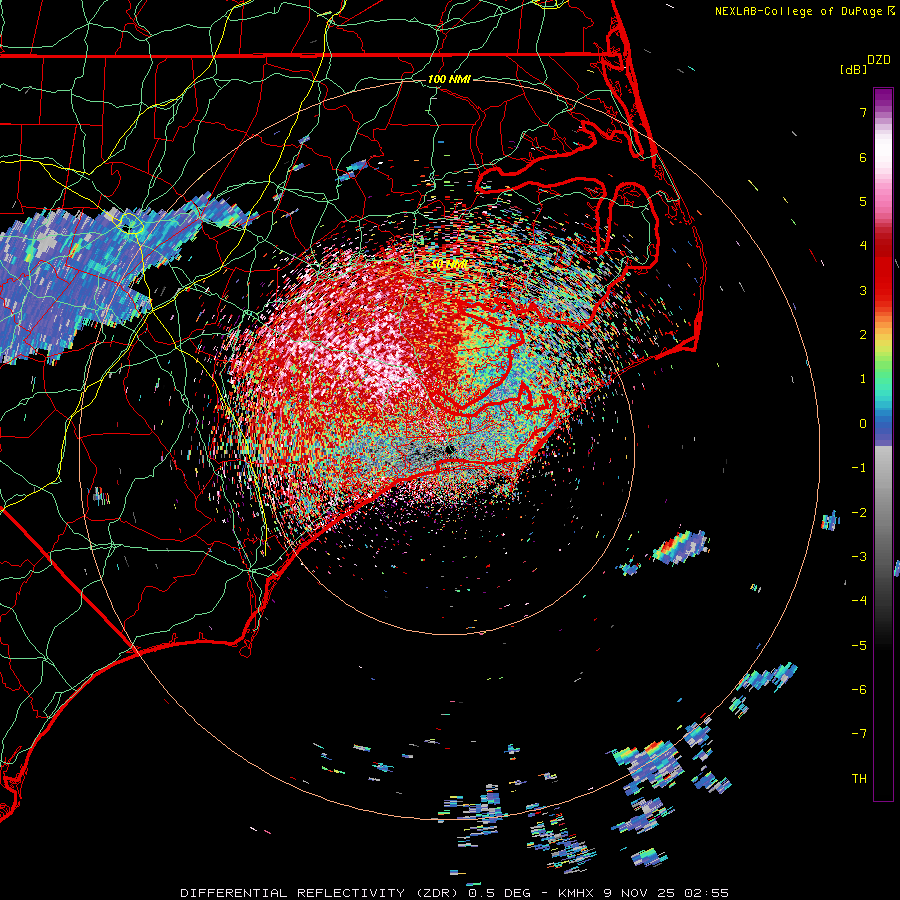
Task: Click the TH label on color scale
Action: tap(859, 779)
